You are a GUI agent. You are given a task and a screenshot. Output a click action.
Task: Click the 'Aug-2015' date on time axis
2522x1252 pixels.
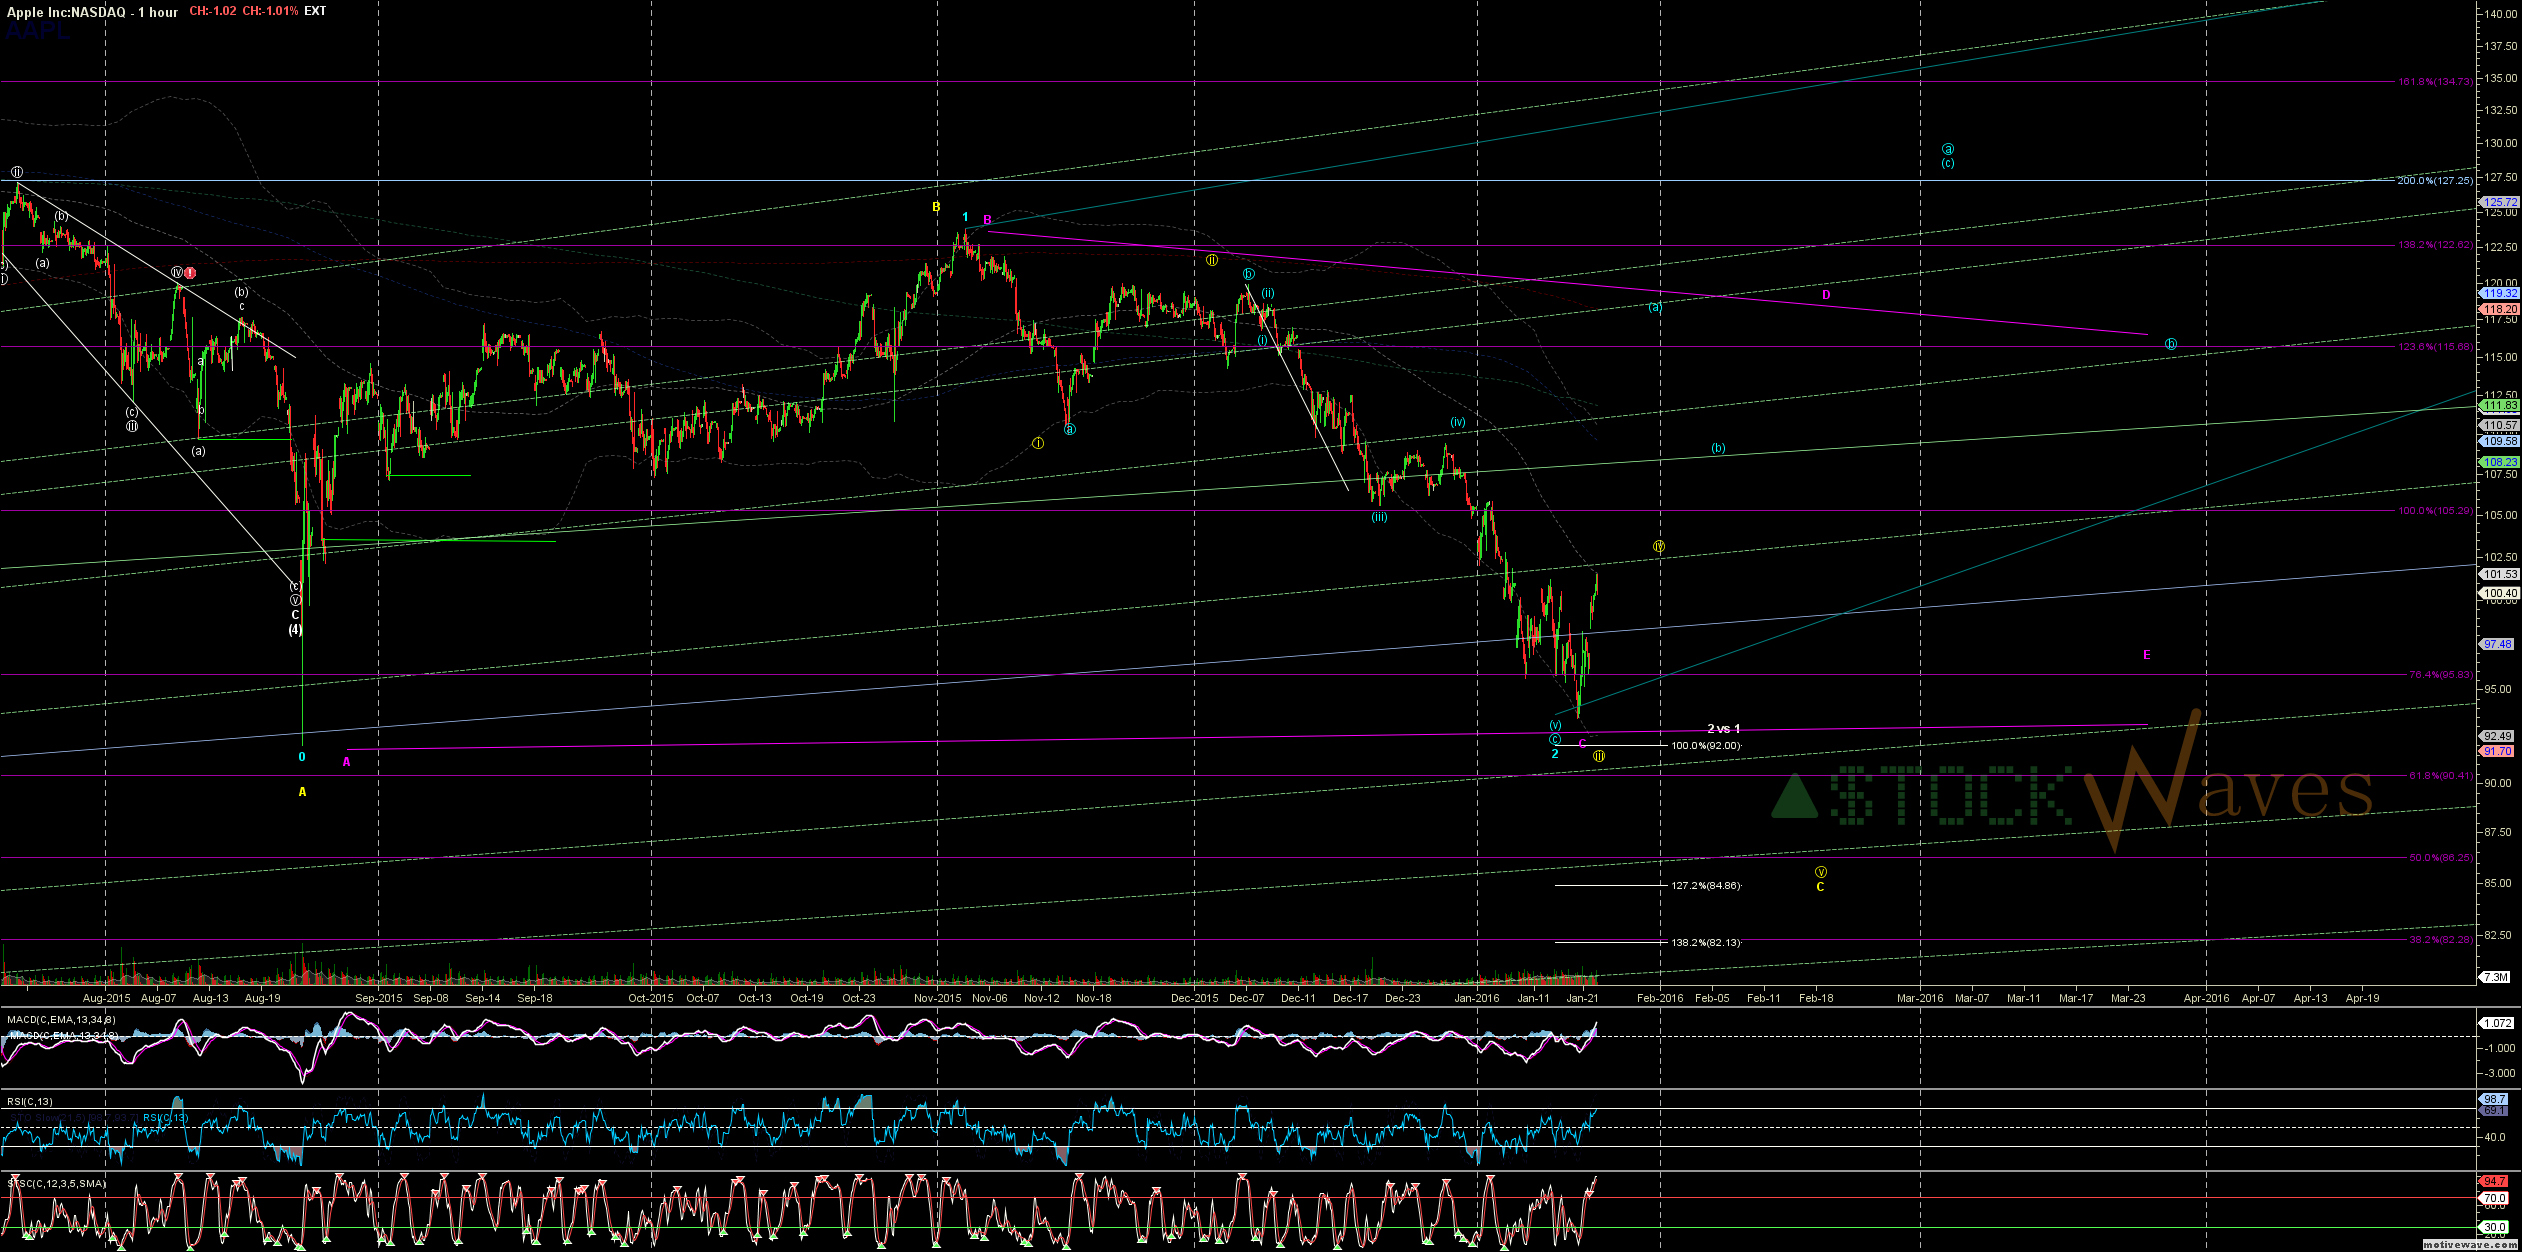[106, 998]
